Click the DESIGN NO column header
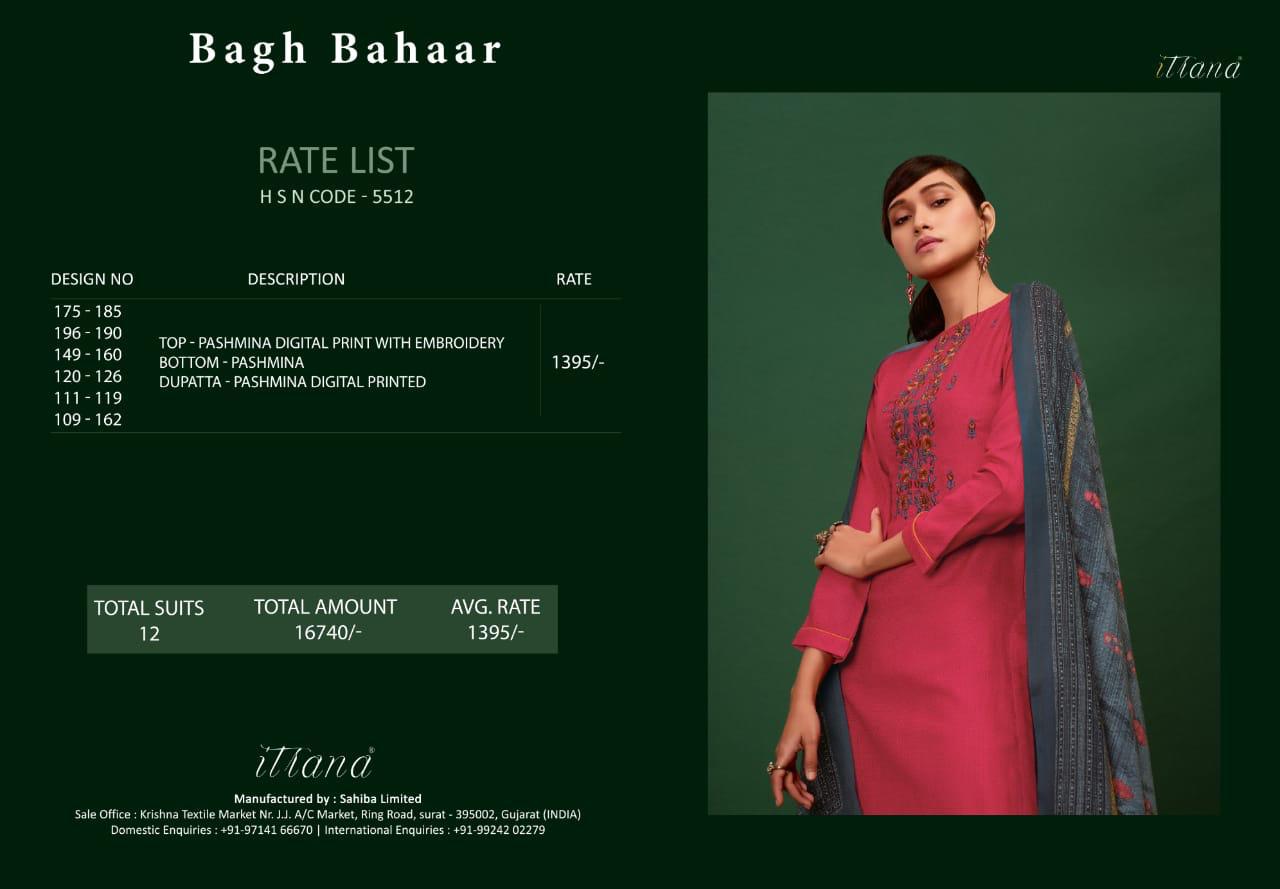Screen dimensions: 1280x889 [x=92, y=279]
